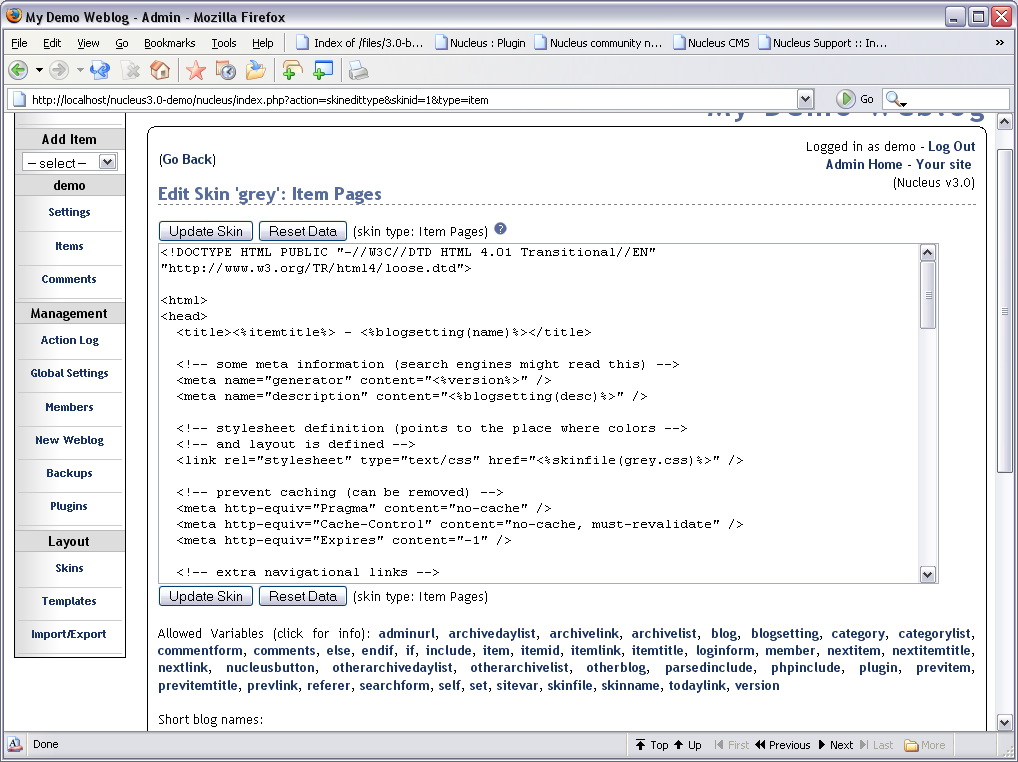Screen dimensions: 1018x762
Task: Visit the Your site link
Action: pyautogui.click(x=943, y=164)
